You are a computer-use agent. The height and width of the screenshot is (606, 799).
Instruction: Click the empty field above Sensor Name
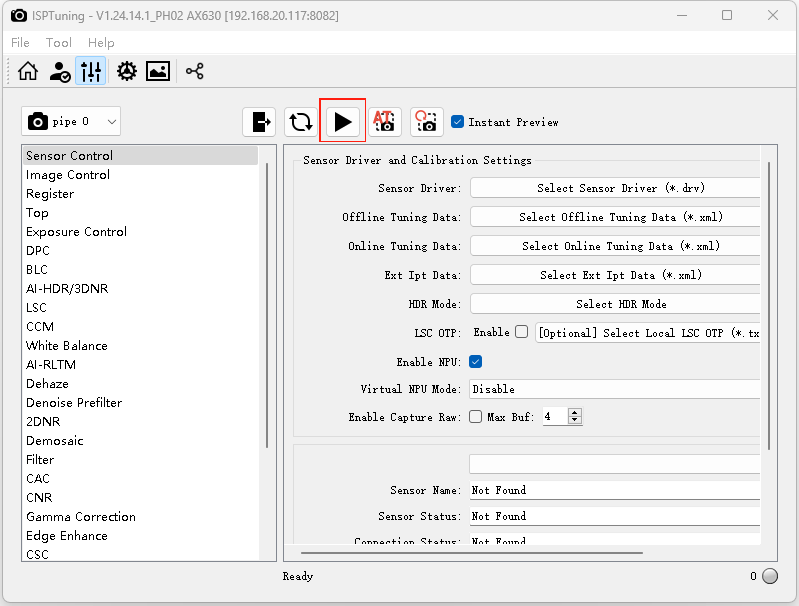(615, 464)
